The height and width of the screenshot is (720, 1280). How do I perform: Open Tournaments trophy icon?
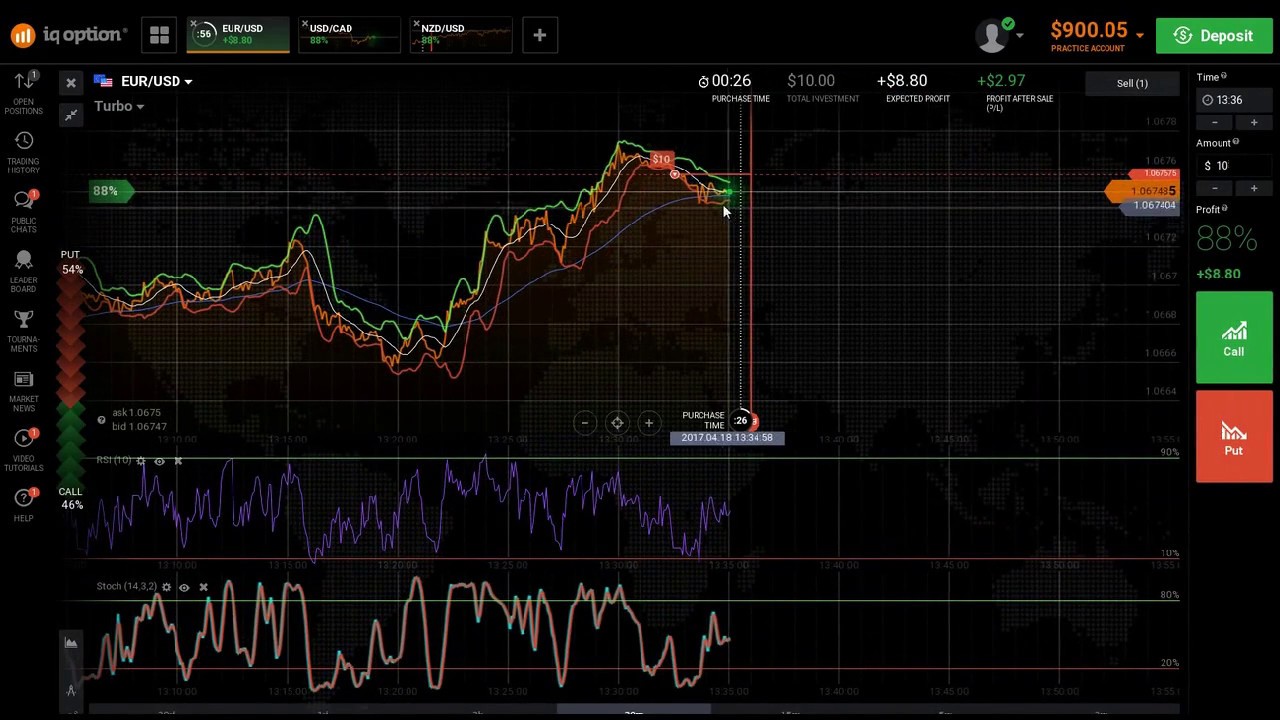tap(24, 331)
